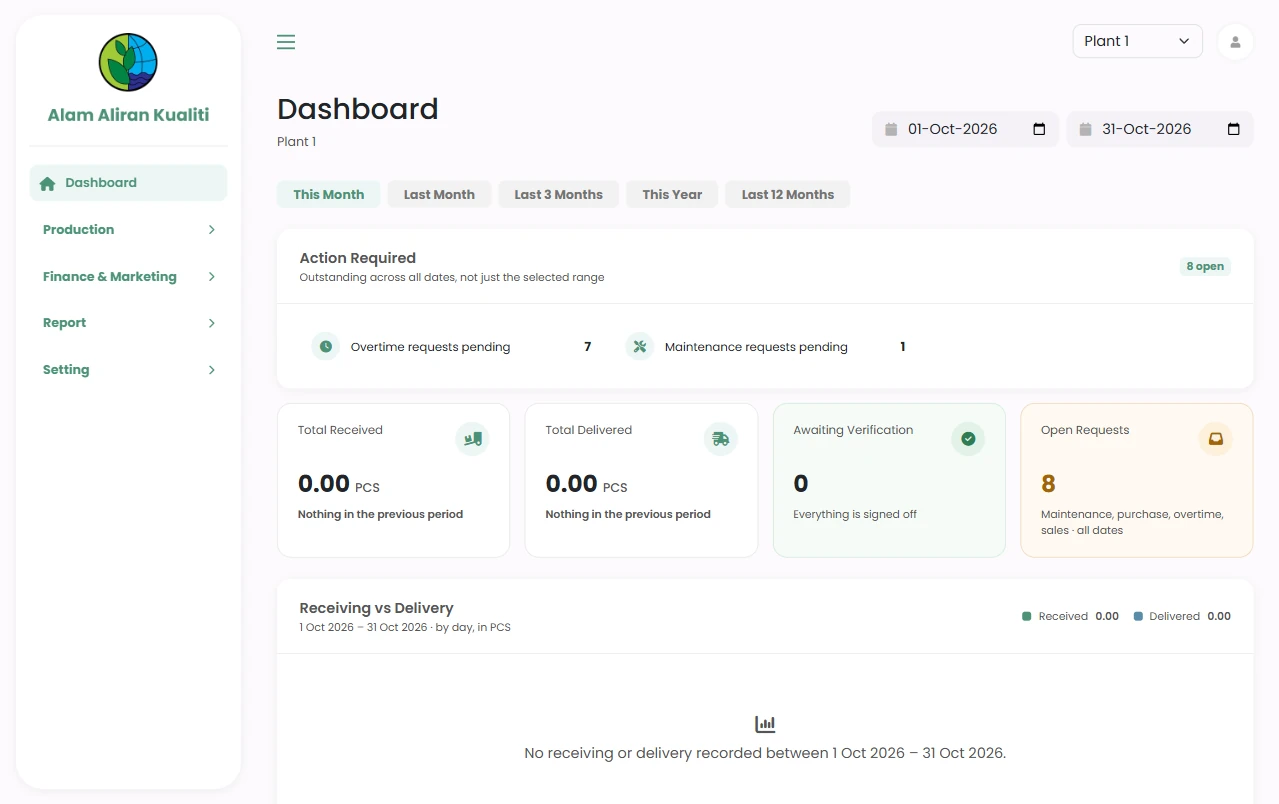This screenshot has height=804, width=1279.
Task: Click the Dashboard page heading
Action: pyautogui.click(x=358, y=109)
